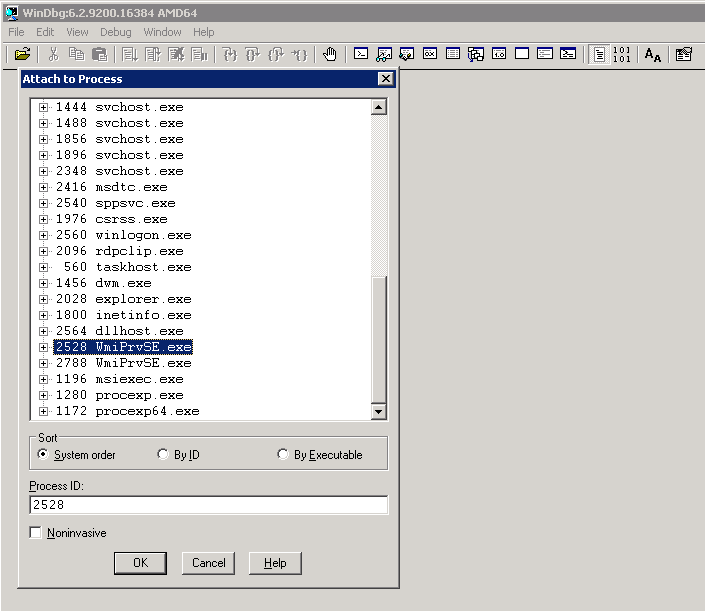Open the Window menu

point(162,32)
